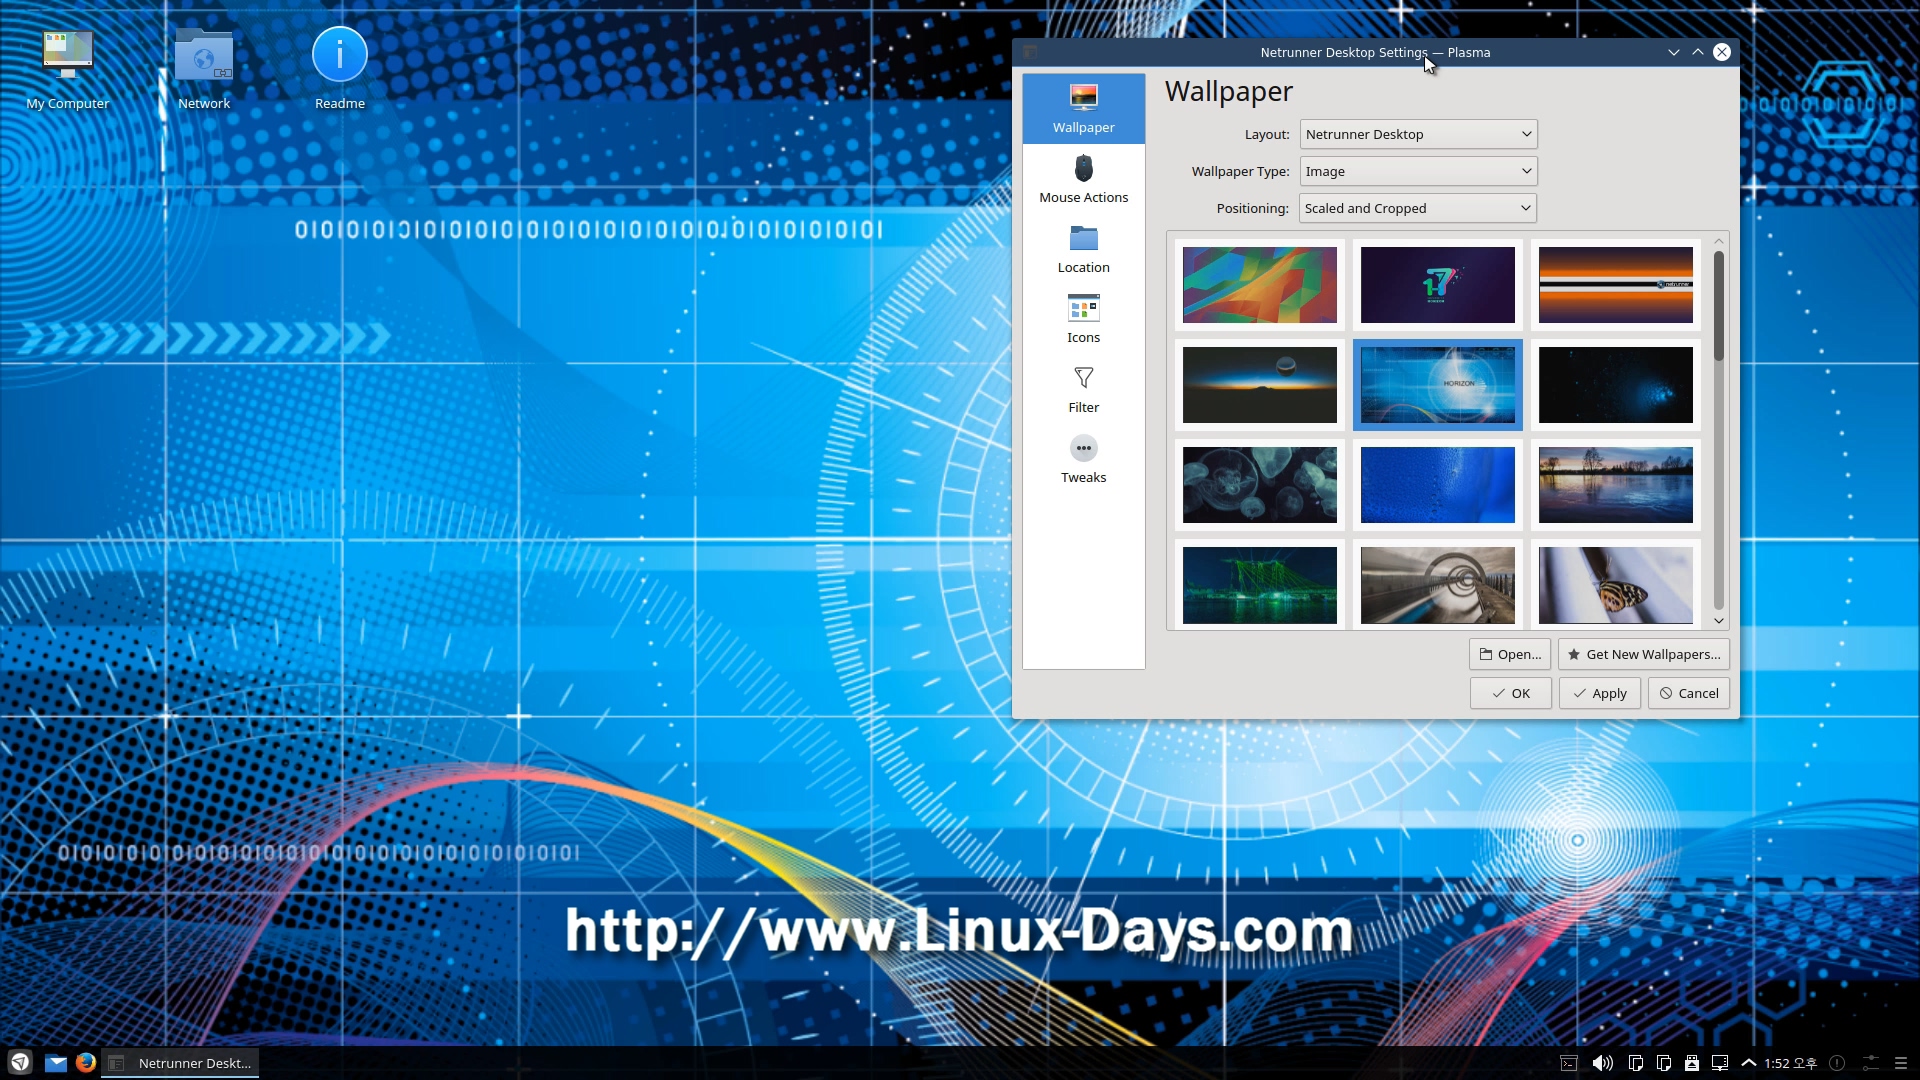Open My Computer desktop icon
Image resolution: width=1920 pixels, height=1080 pixels.
click(67, 68)
